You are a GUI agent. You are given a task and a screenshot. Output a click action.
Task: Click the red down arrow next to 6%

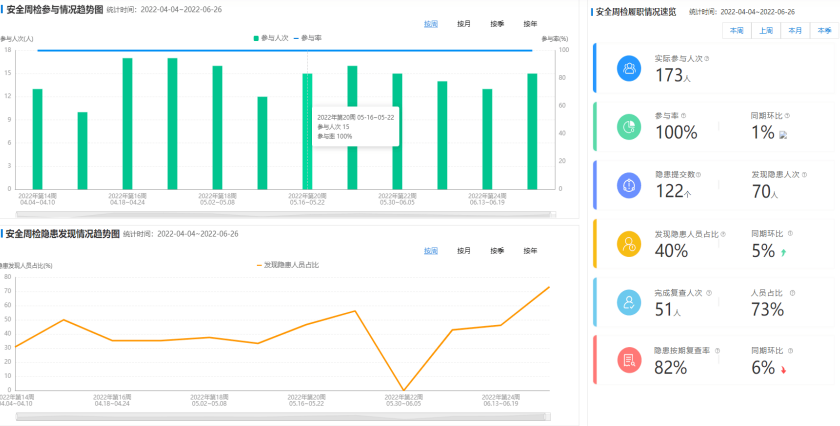(783, 370)
